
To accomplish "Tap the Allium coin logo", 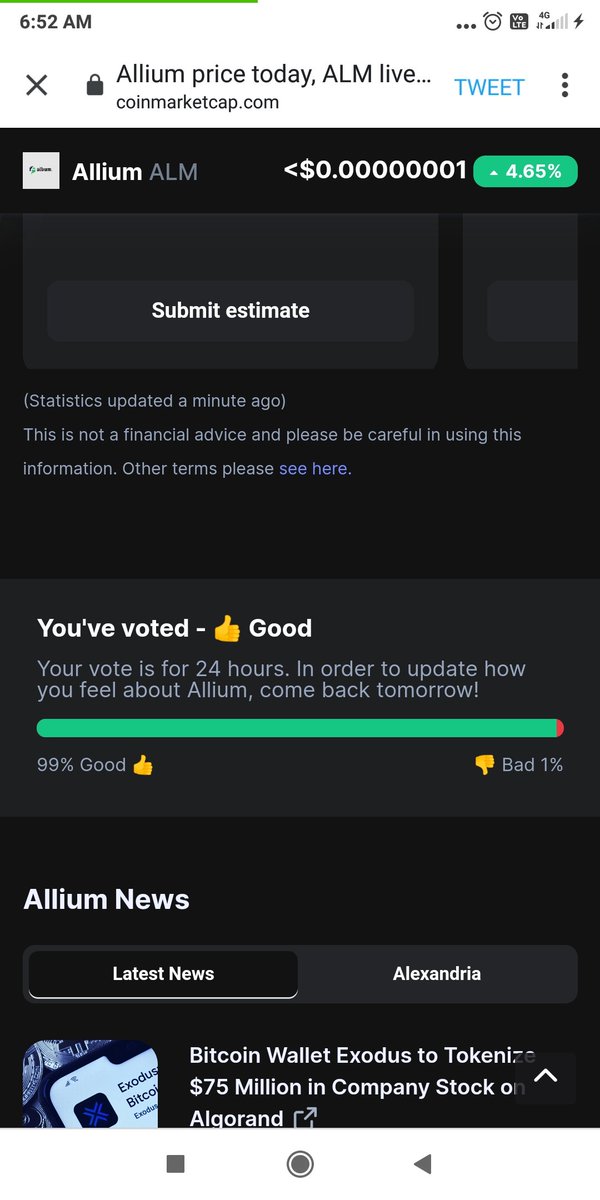I will pyautogui.click(x=41, y=171).
